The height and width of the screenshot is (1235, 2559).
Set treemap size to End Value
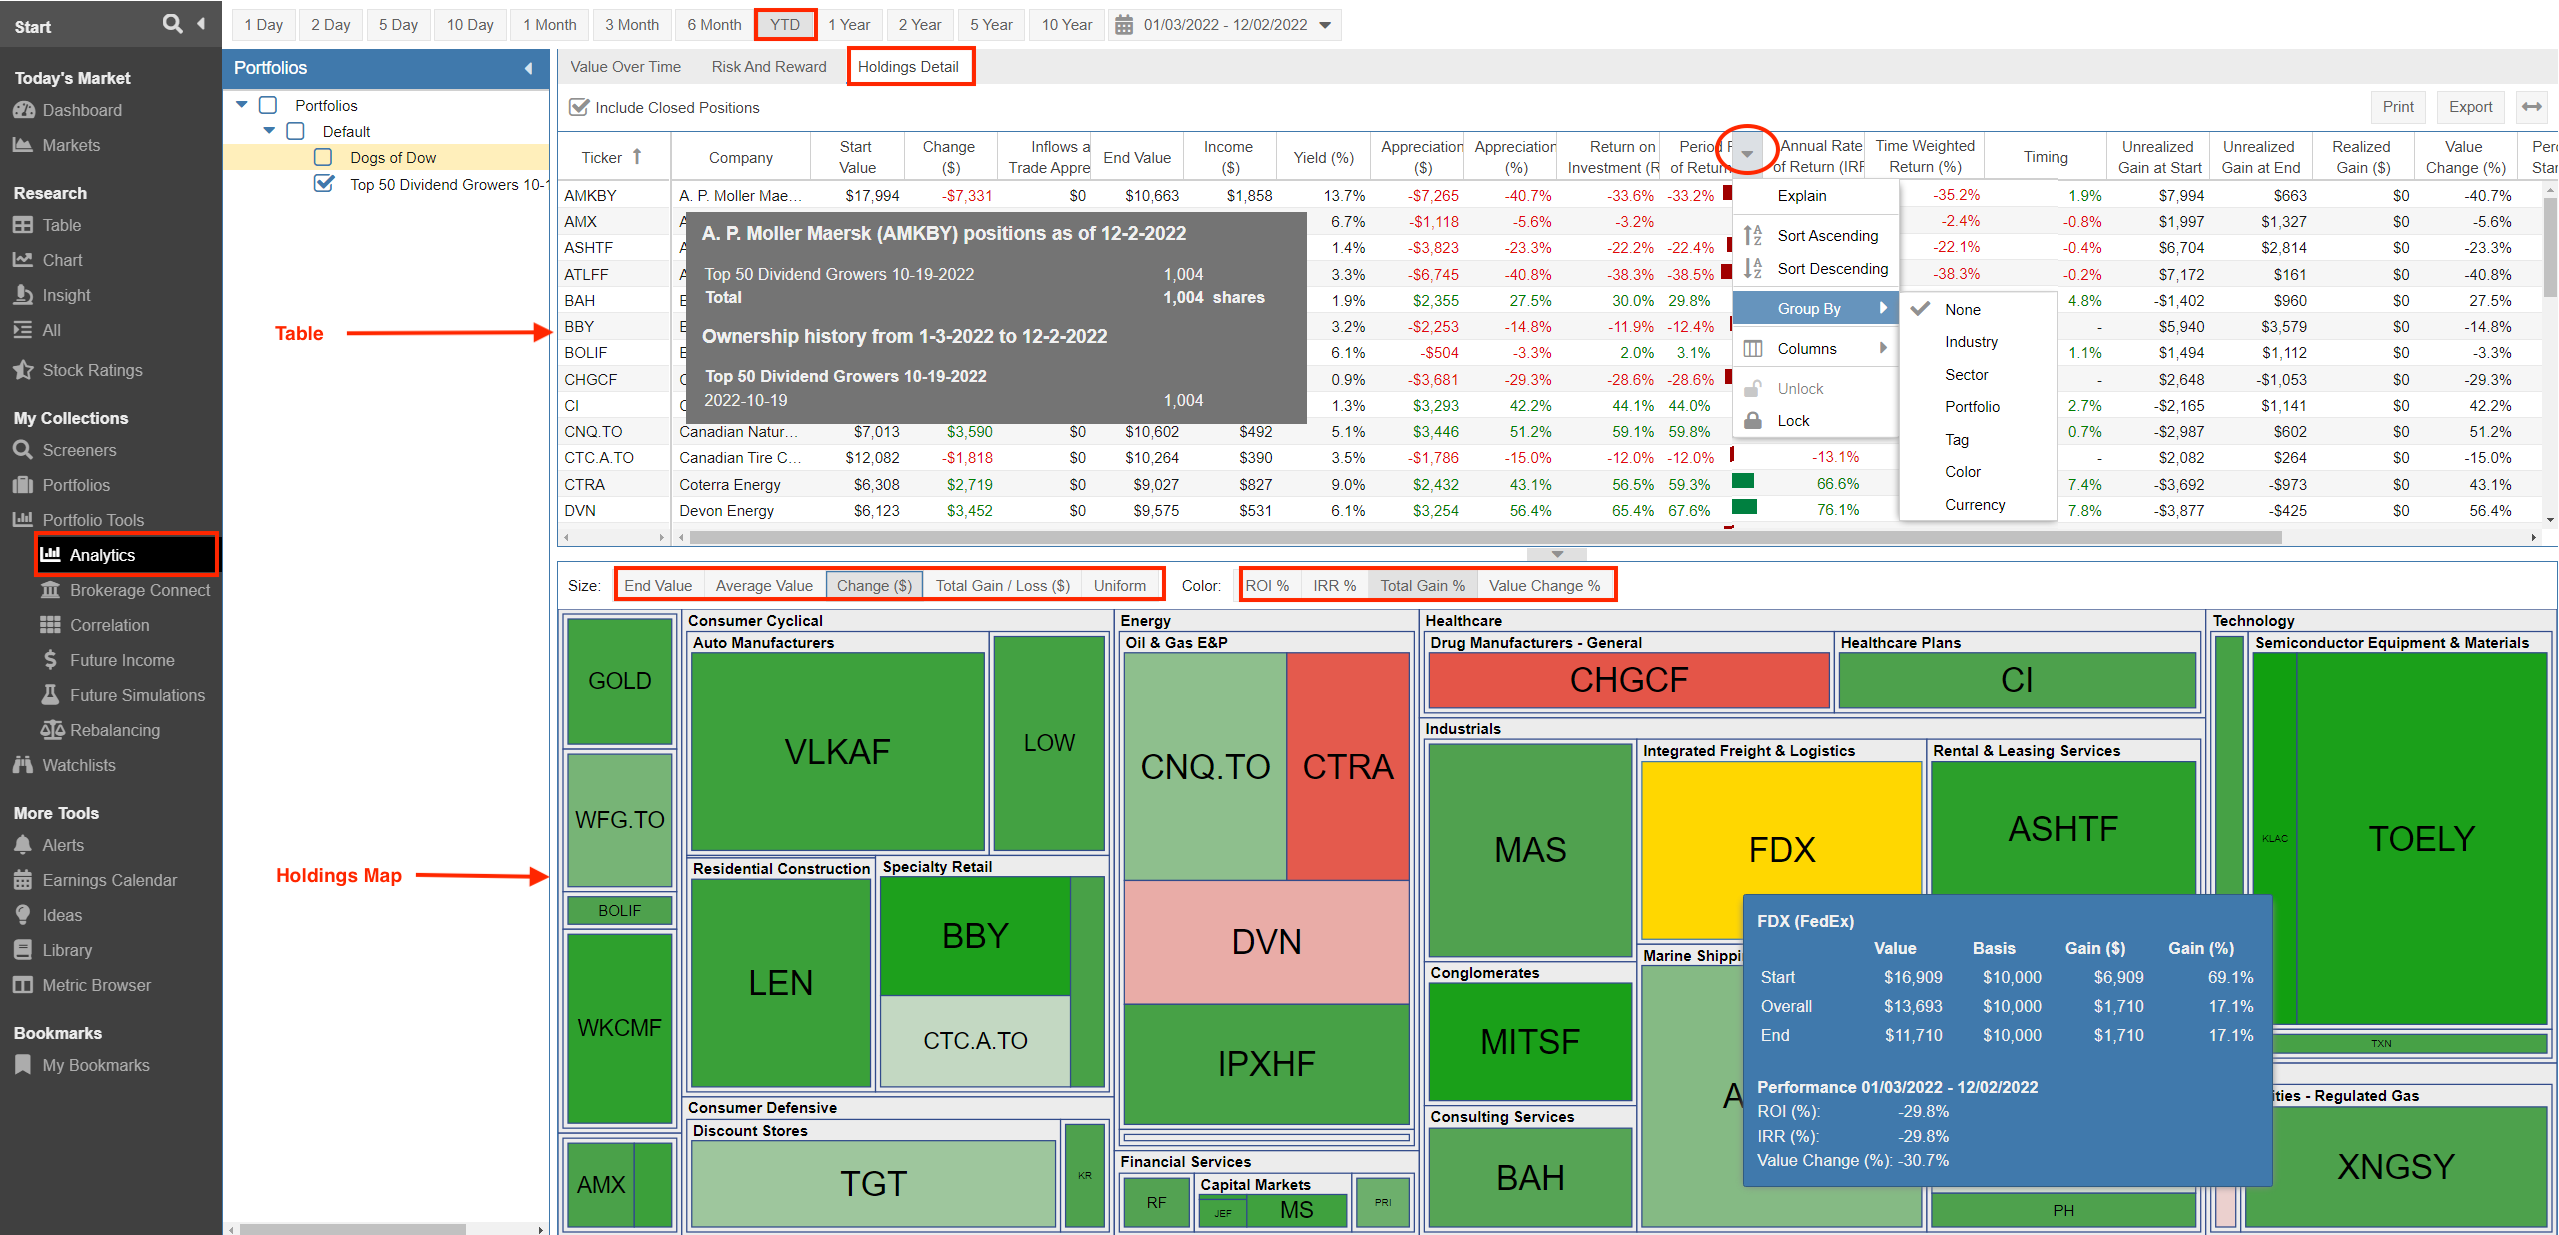pyautogui.click(x=658, y=586)
